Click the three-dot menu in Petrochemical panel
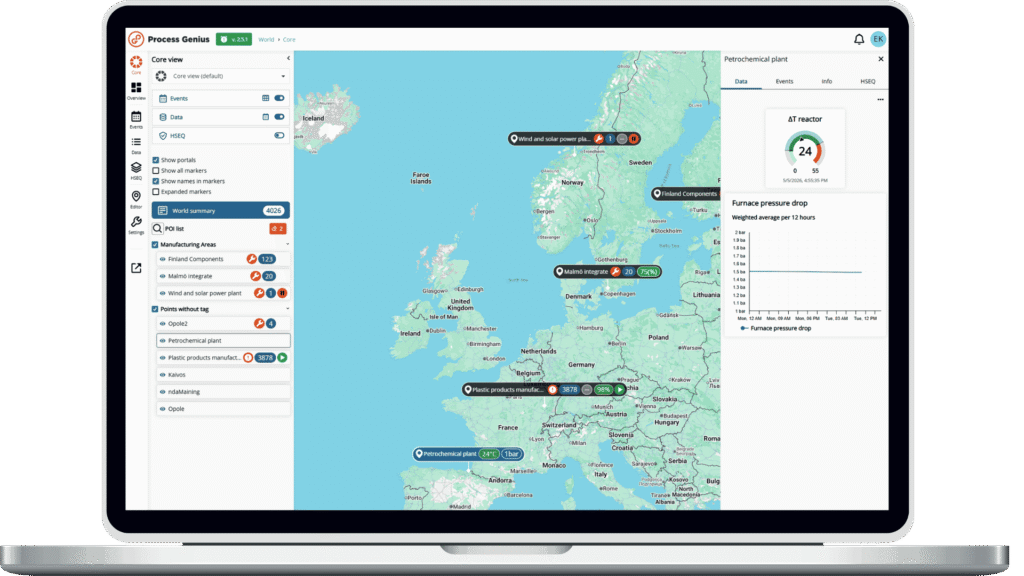The width and height of the screenshot is (1024, 576). coord(880,100)
